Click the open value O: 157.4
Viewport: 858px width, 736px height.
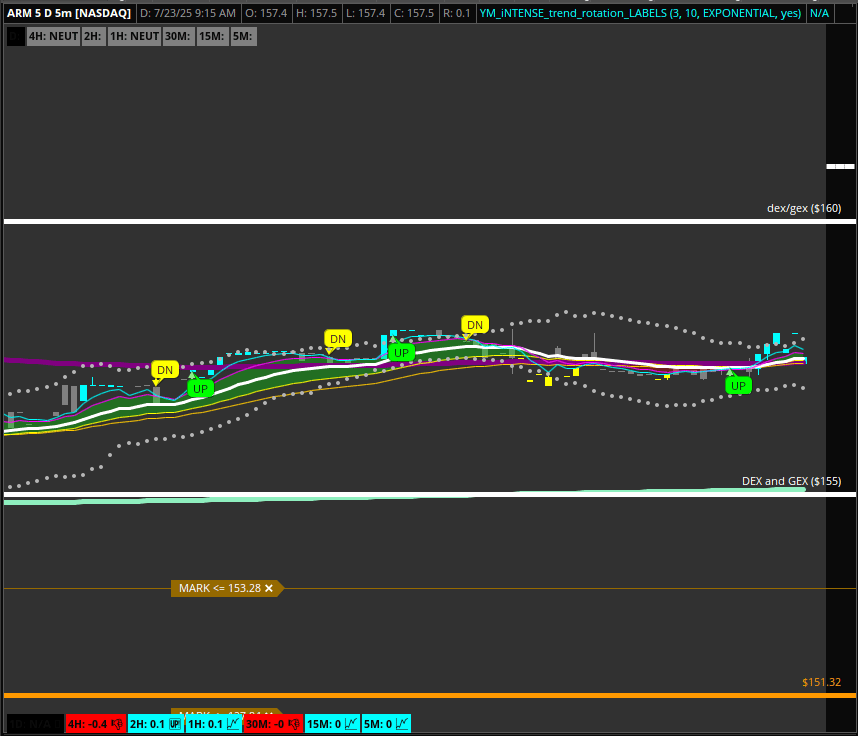(266, 13)
